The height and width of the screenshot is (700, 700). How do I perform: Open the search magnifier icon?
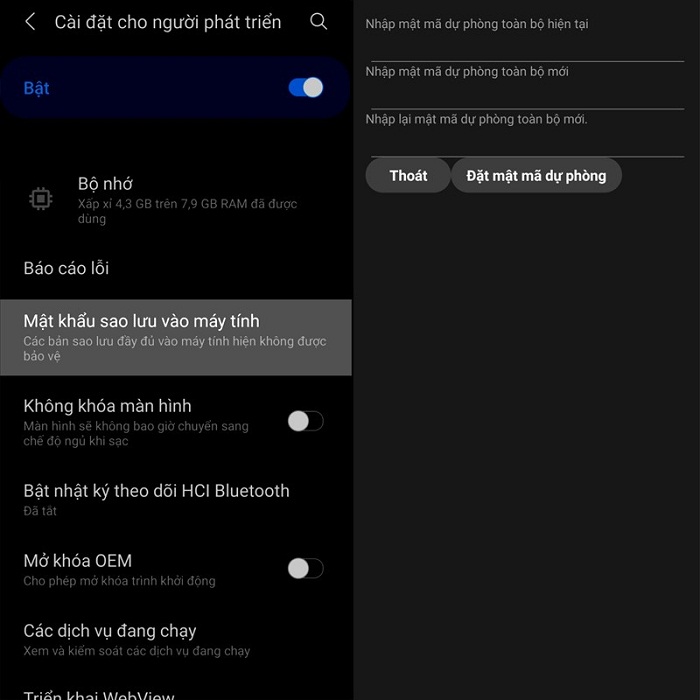318,21
